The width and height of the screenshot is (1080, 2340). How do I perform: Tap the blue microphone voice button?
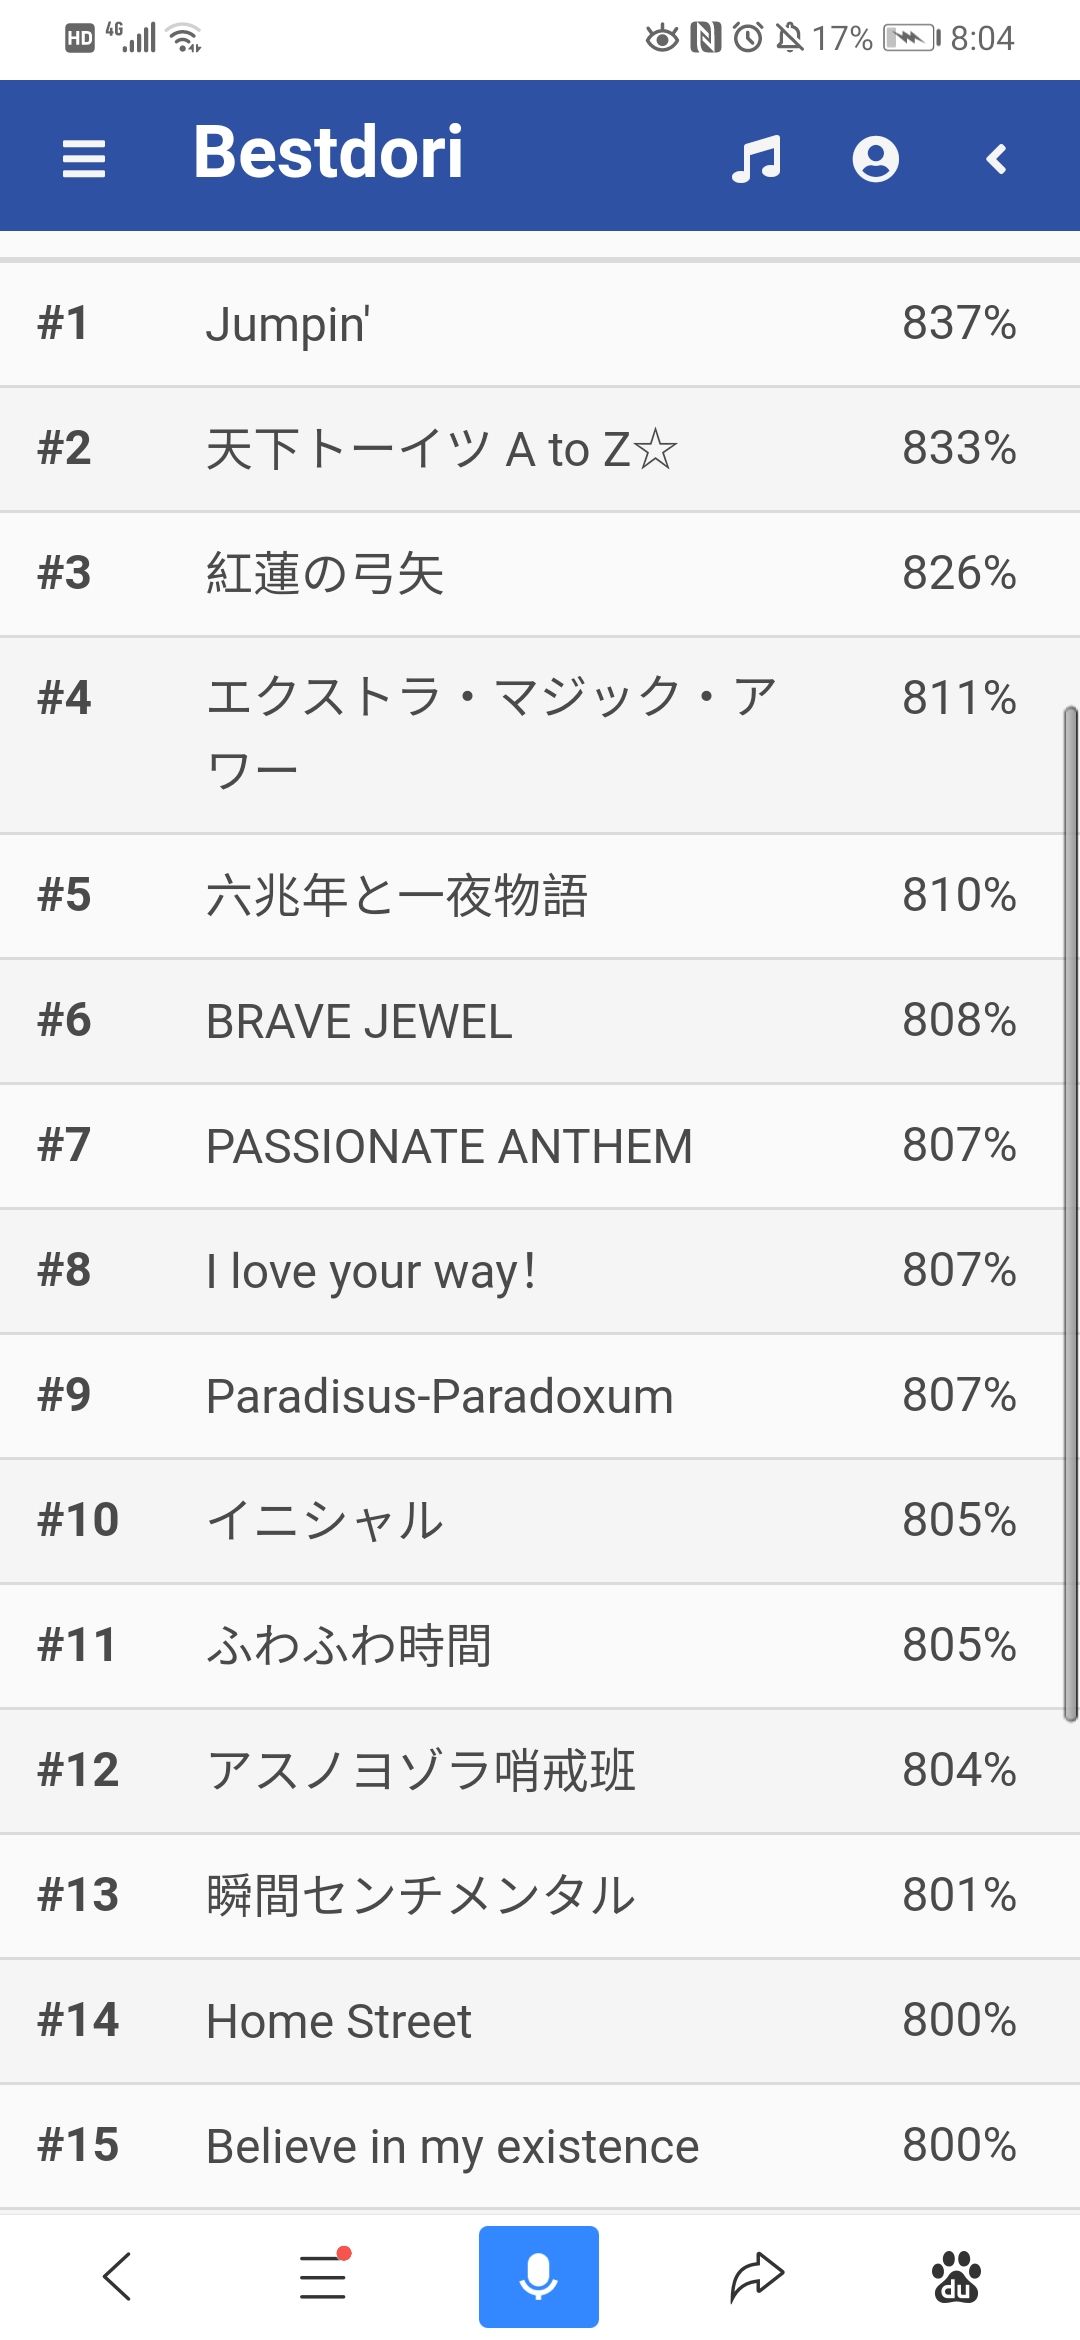[538, 2277]
